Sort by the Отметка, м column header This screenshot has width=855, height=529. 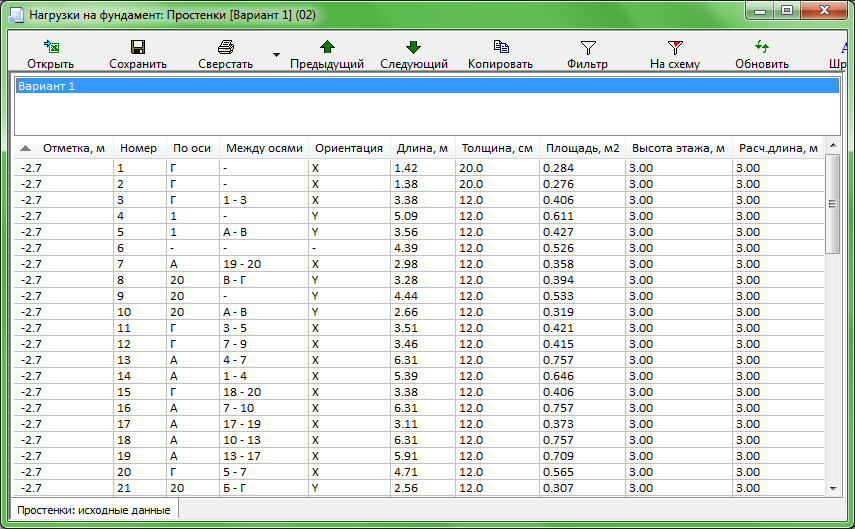[73, 148]
